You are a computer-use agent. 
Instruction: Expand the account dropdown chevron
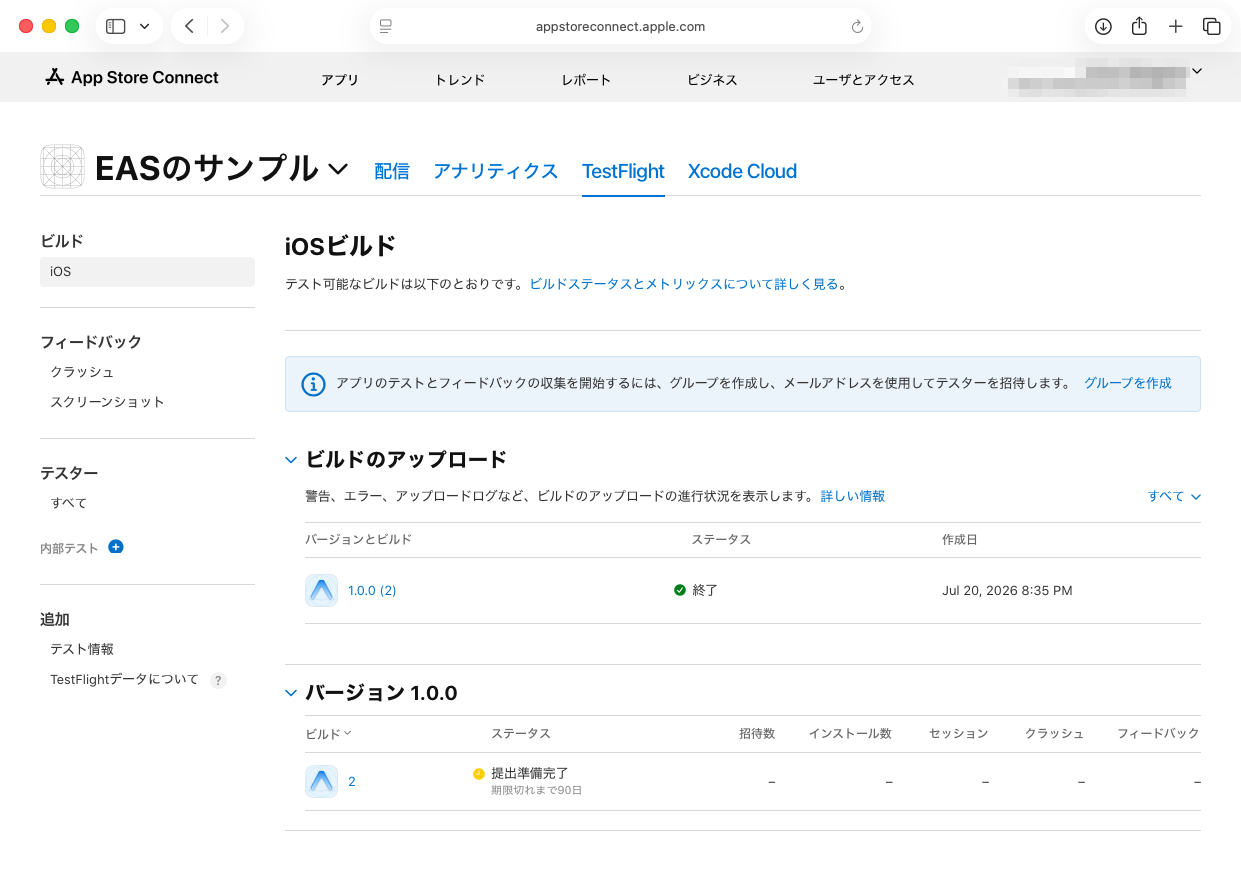coord(1197,70)
